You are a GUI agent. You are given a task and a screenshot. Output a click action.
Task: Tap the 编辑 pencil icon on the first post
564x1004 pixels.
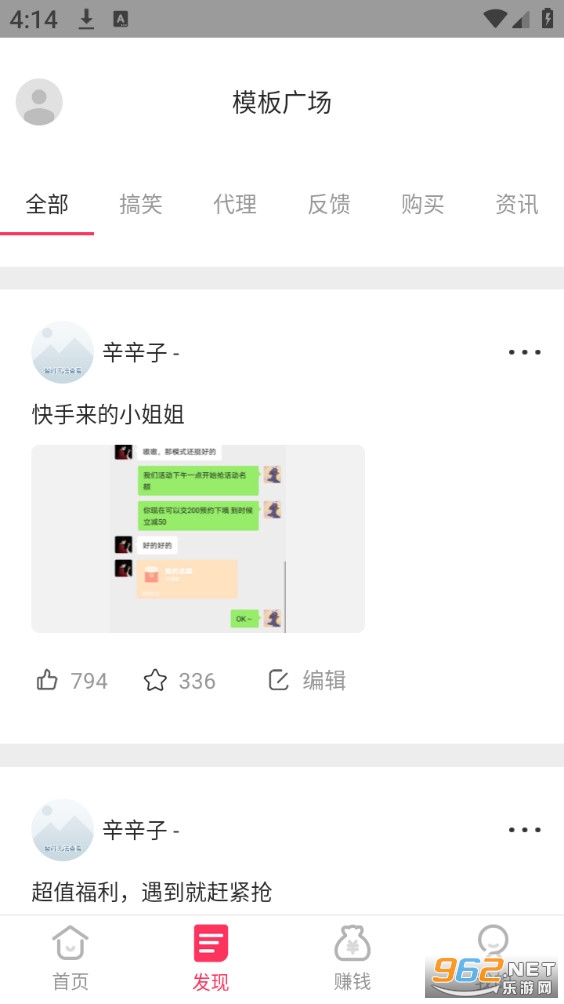278,679
